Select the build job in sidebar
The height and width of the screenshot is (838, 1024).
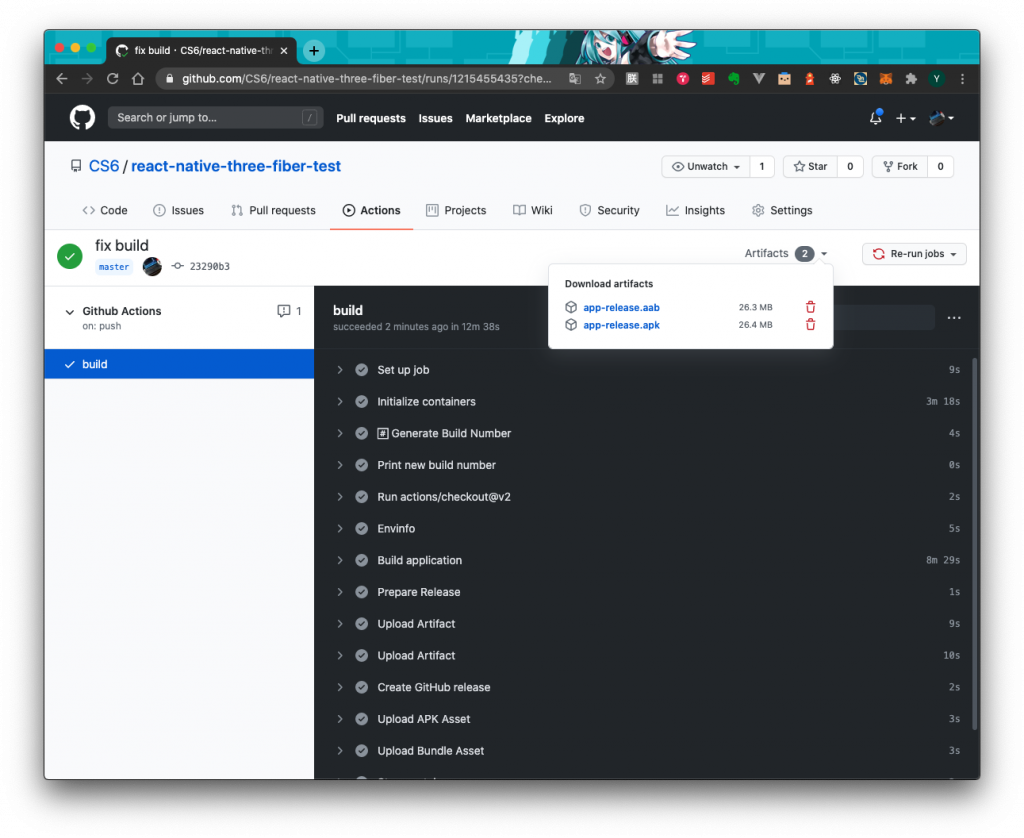click(179, 364)
